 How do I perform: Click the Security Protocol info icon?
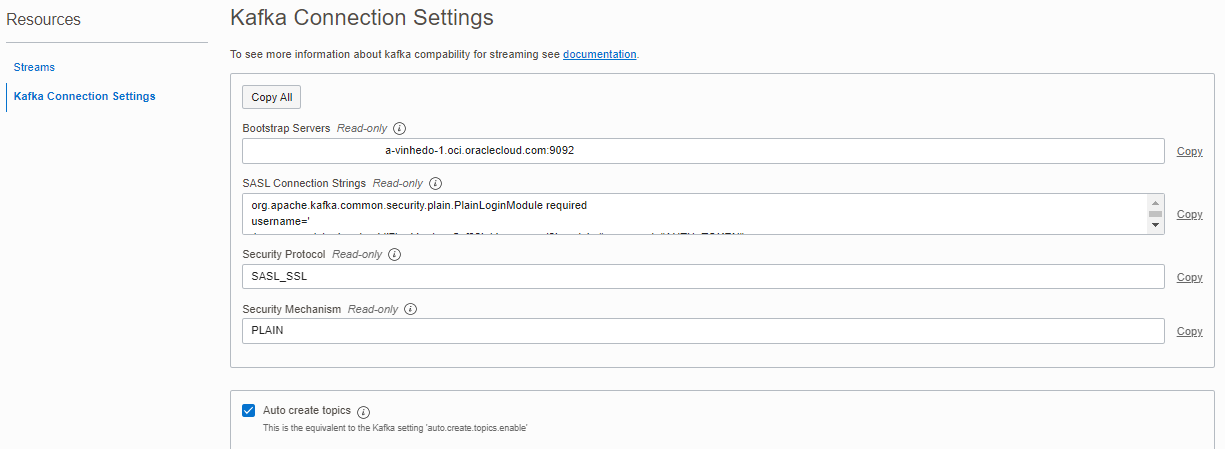(x=394, y=255)
